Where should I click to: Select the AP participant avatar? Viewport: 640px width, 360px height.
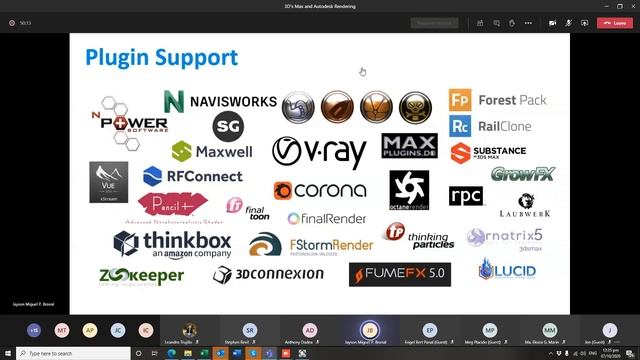[x=90, y=330]
